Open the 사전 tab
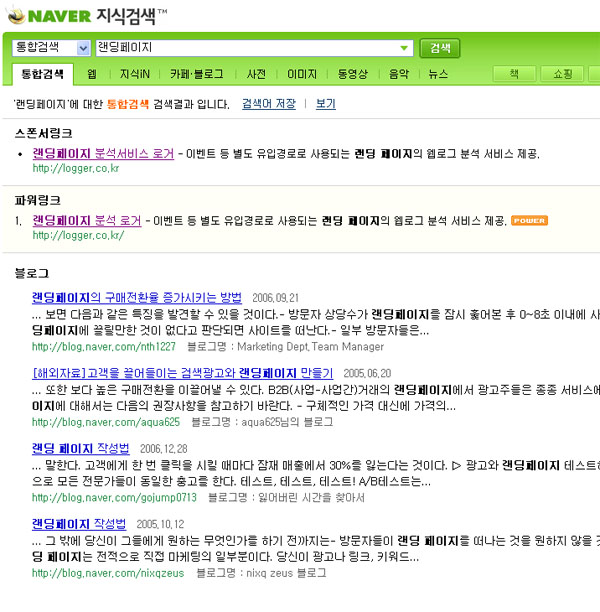600x612 pixels. 256,74
